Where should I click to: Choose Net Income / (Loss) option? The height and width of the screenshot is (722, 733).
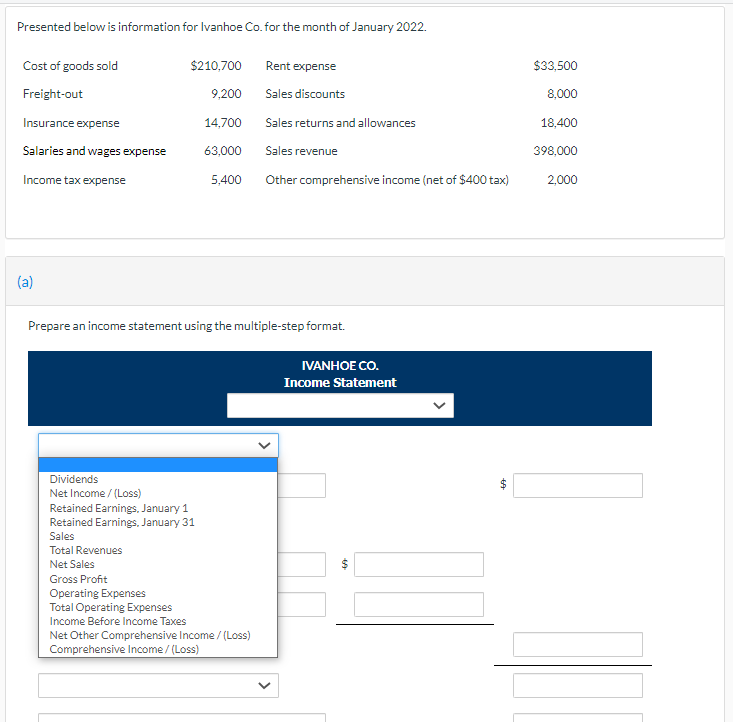point(95,493)
